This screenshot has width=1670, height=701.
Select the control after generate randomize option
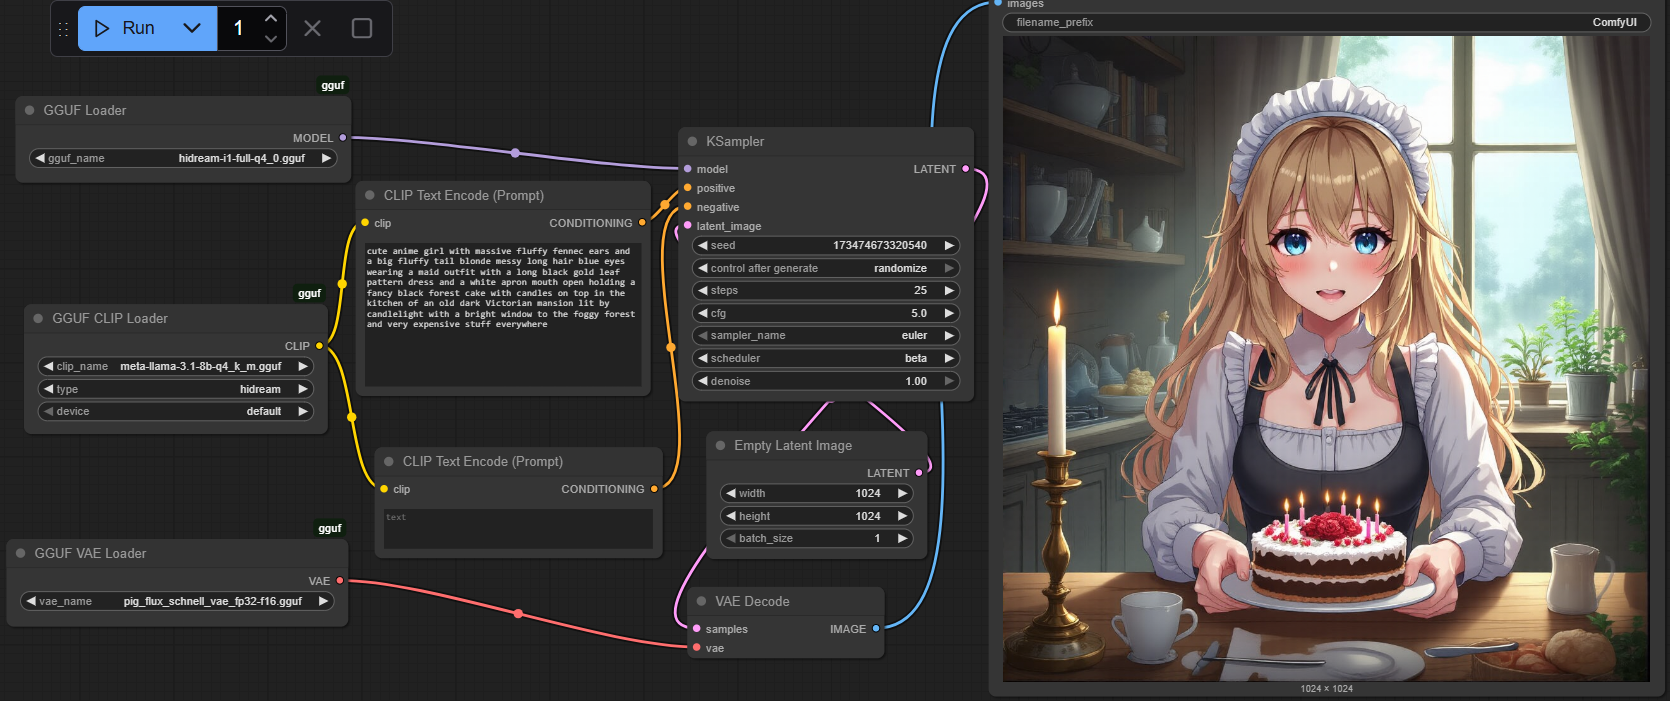(825, 268)
